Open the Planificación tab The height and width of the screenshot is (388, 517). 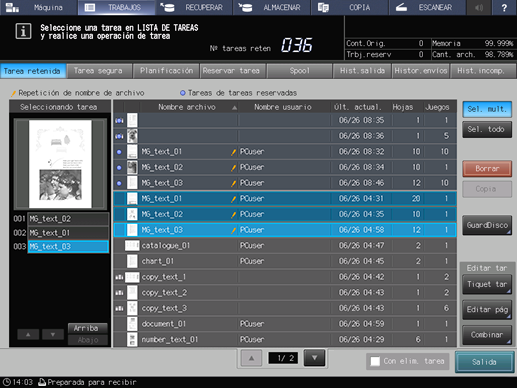pos(166,71)
